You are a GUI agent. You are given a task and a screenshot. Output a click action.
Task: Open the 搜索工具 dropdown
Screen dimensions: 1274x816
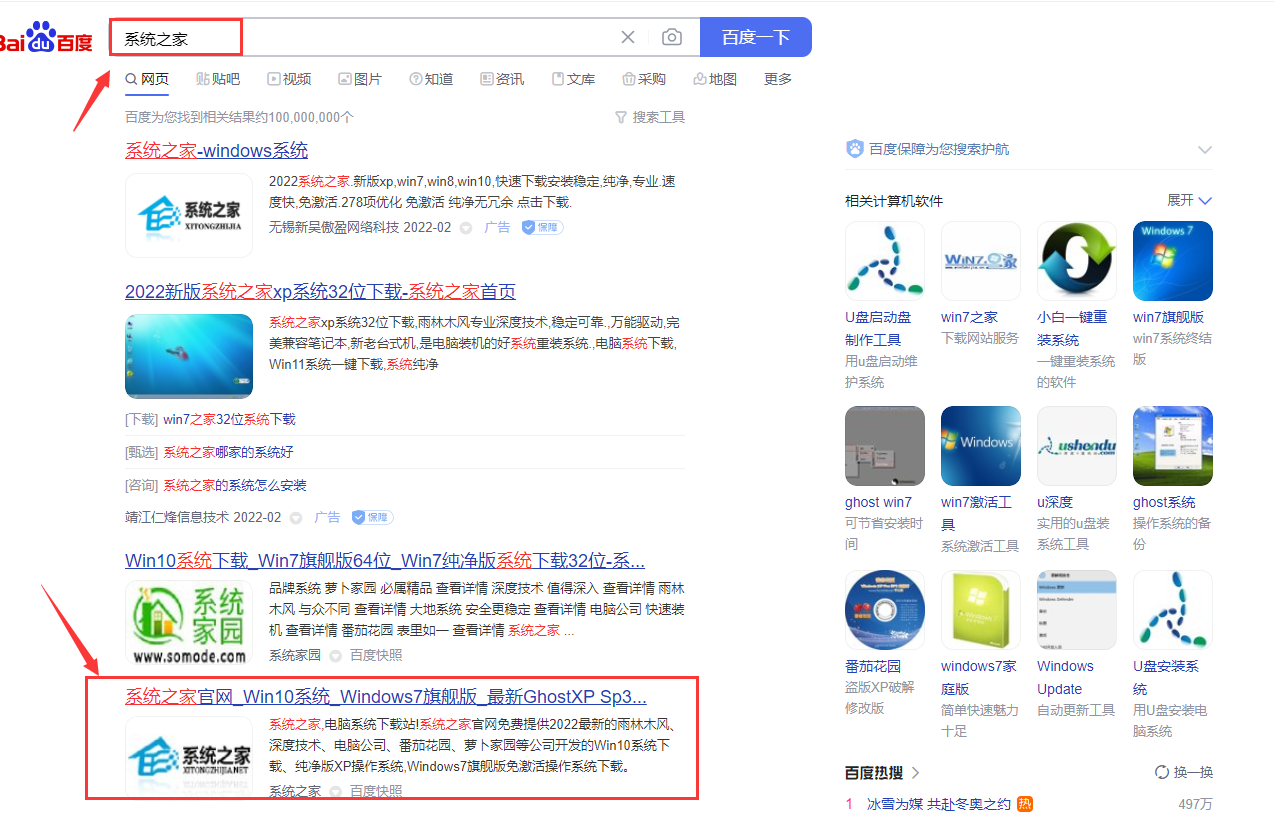tap(650, 117)
